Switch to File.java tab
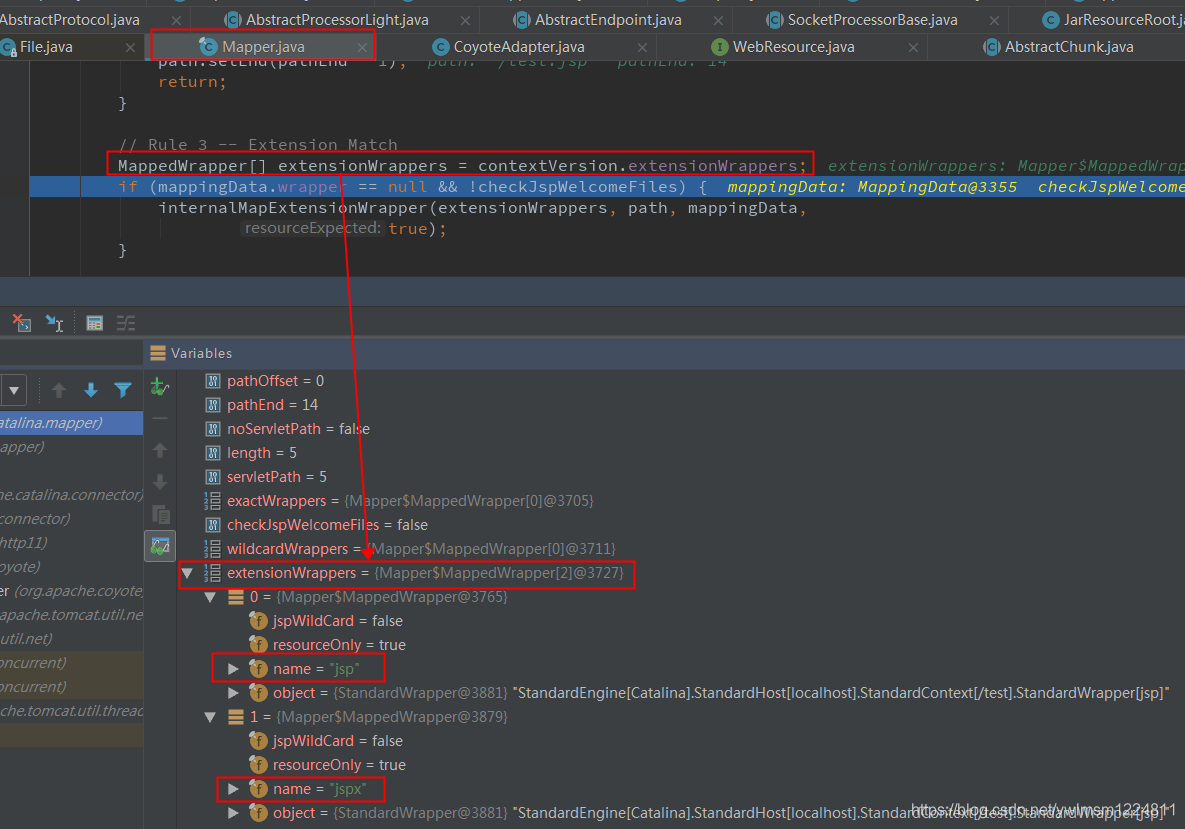This screenshot has width=1185, height=829. point(45,47)
